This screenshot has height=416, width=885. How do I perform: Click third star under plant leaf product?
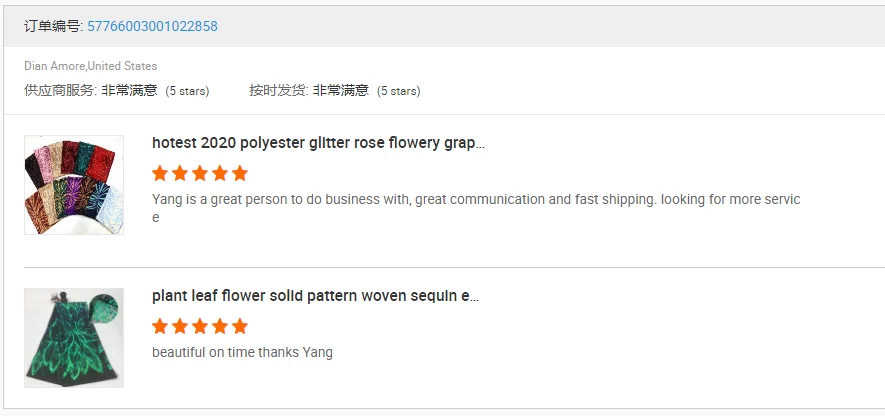200,326
